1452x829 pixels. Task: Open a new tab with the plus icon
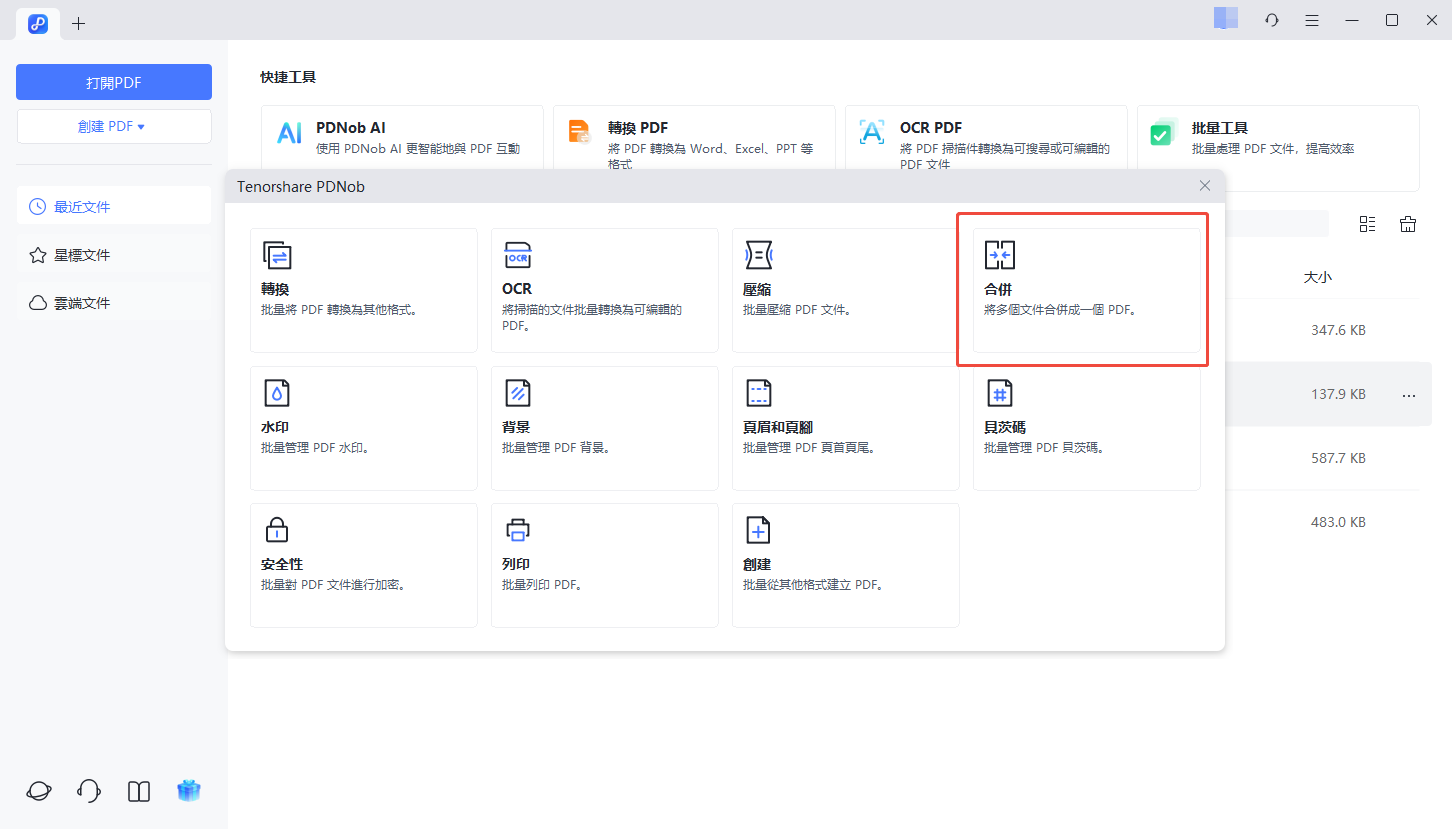[79, 23]
